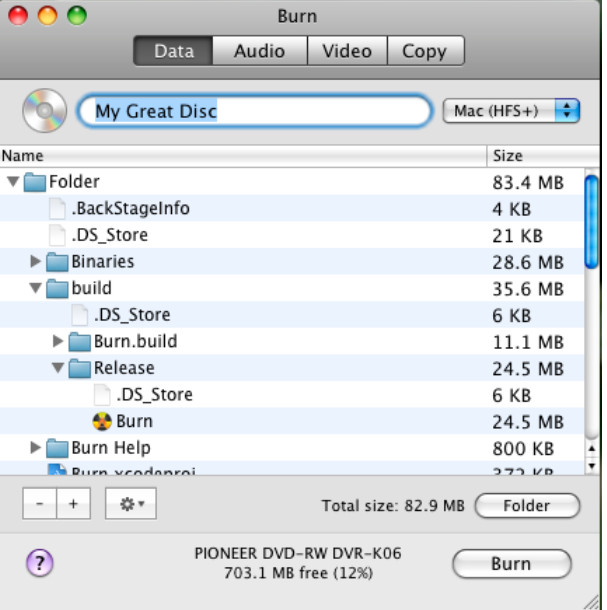Viewport: 607px width, 610px height.
Task: Click the 800 KB size value
Action: pyautogui.click(x=523, y=449)
